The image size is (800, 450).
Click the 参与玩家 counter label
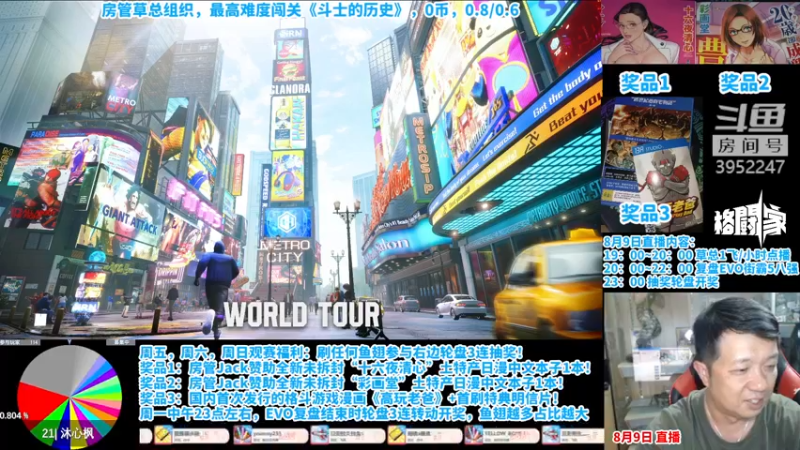click(x=19, y=342)
